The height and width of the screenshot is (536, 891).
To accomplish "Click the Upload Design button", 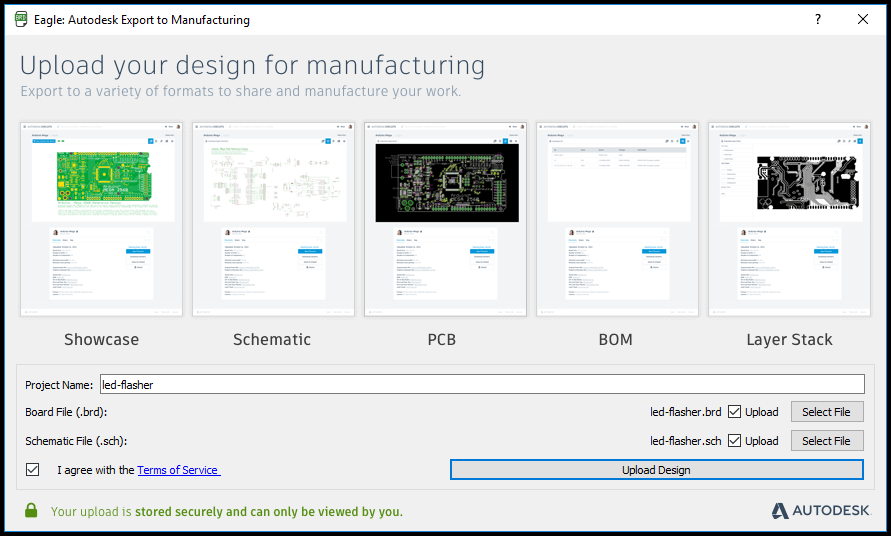I will point(656,469).
